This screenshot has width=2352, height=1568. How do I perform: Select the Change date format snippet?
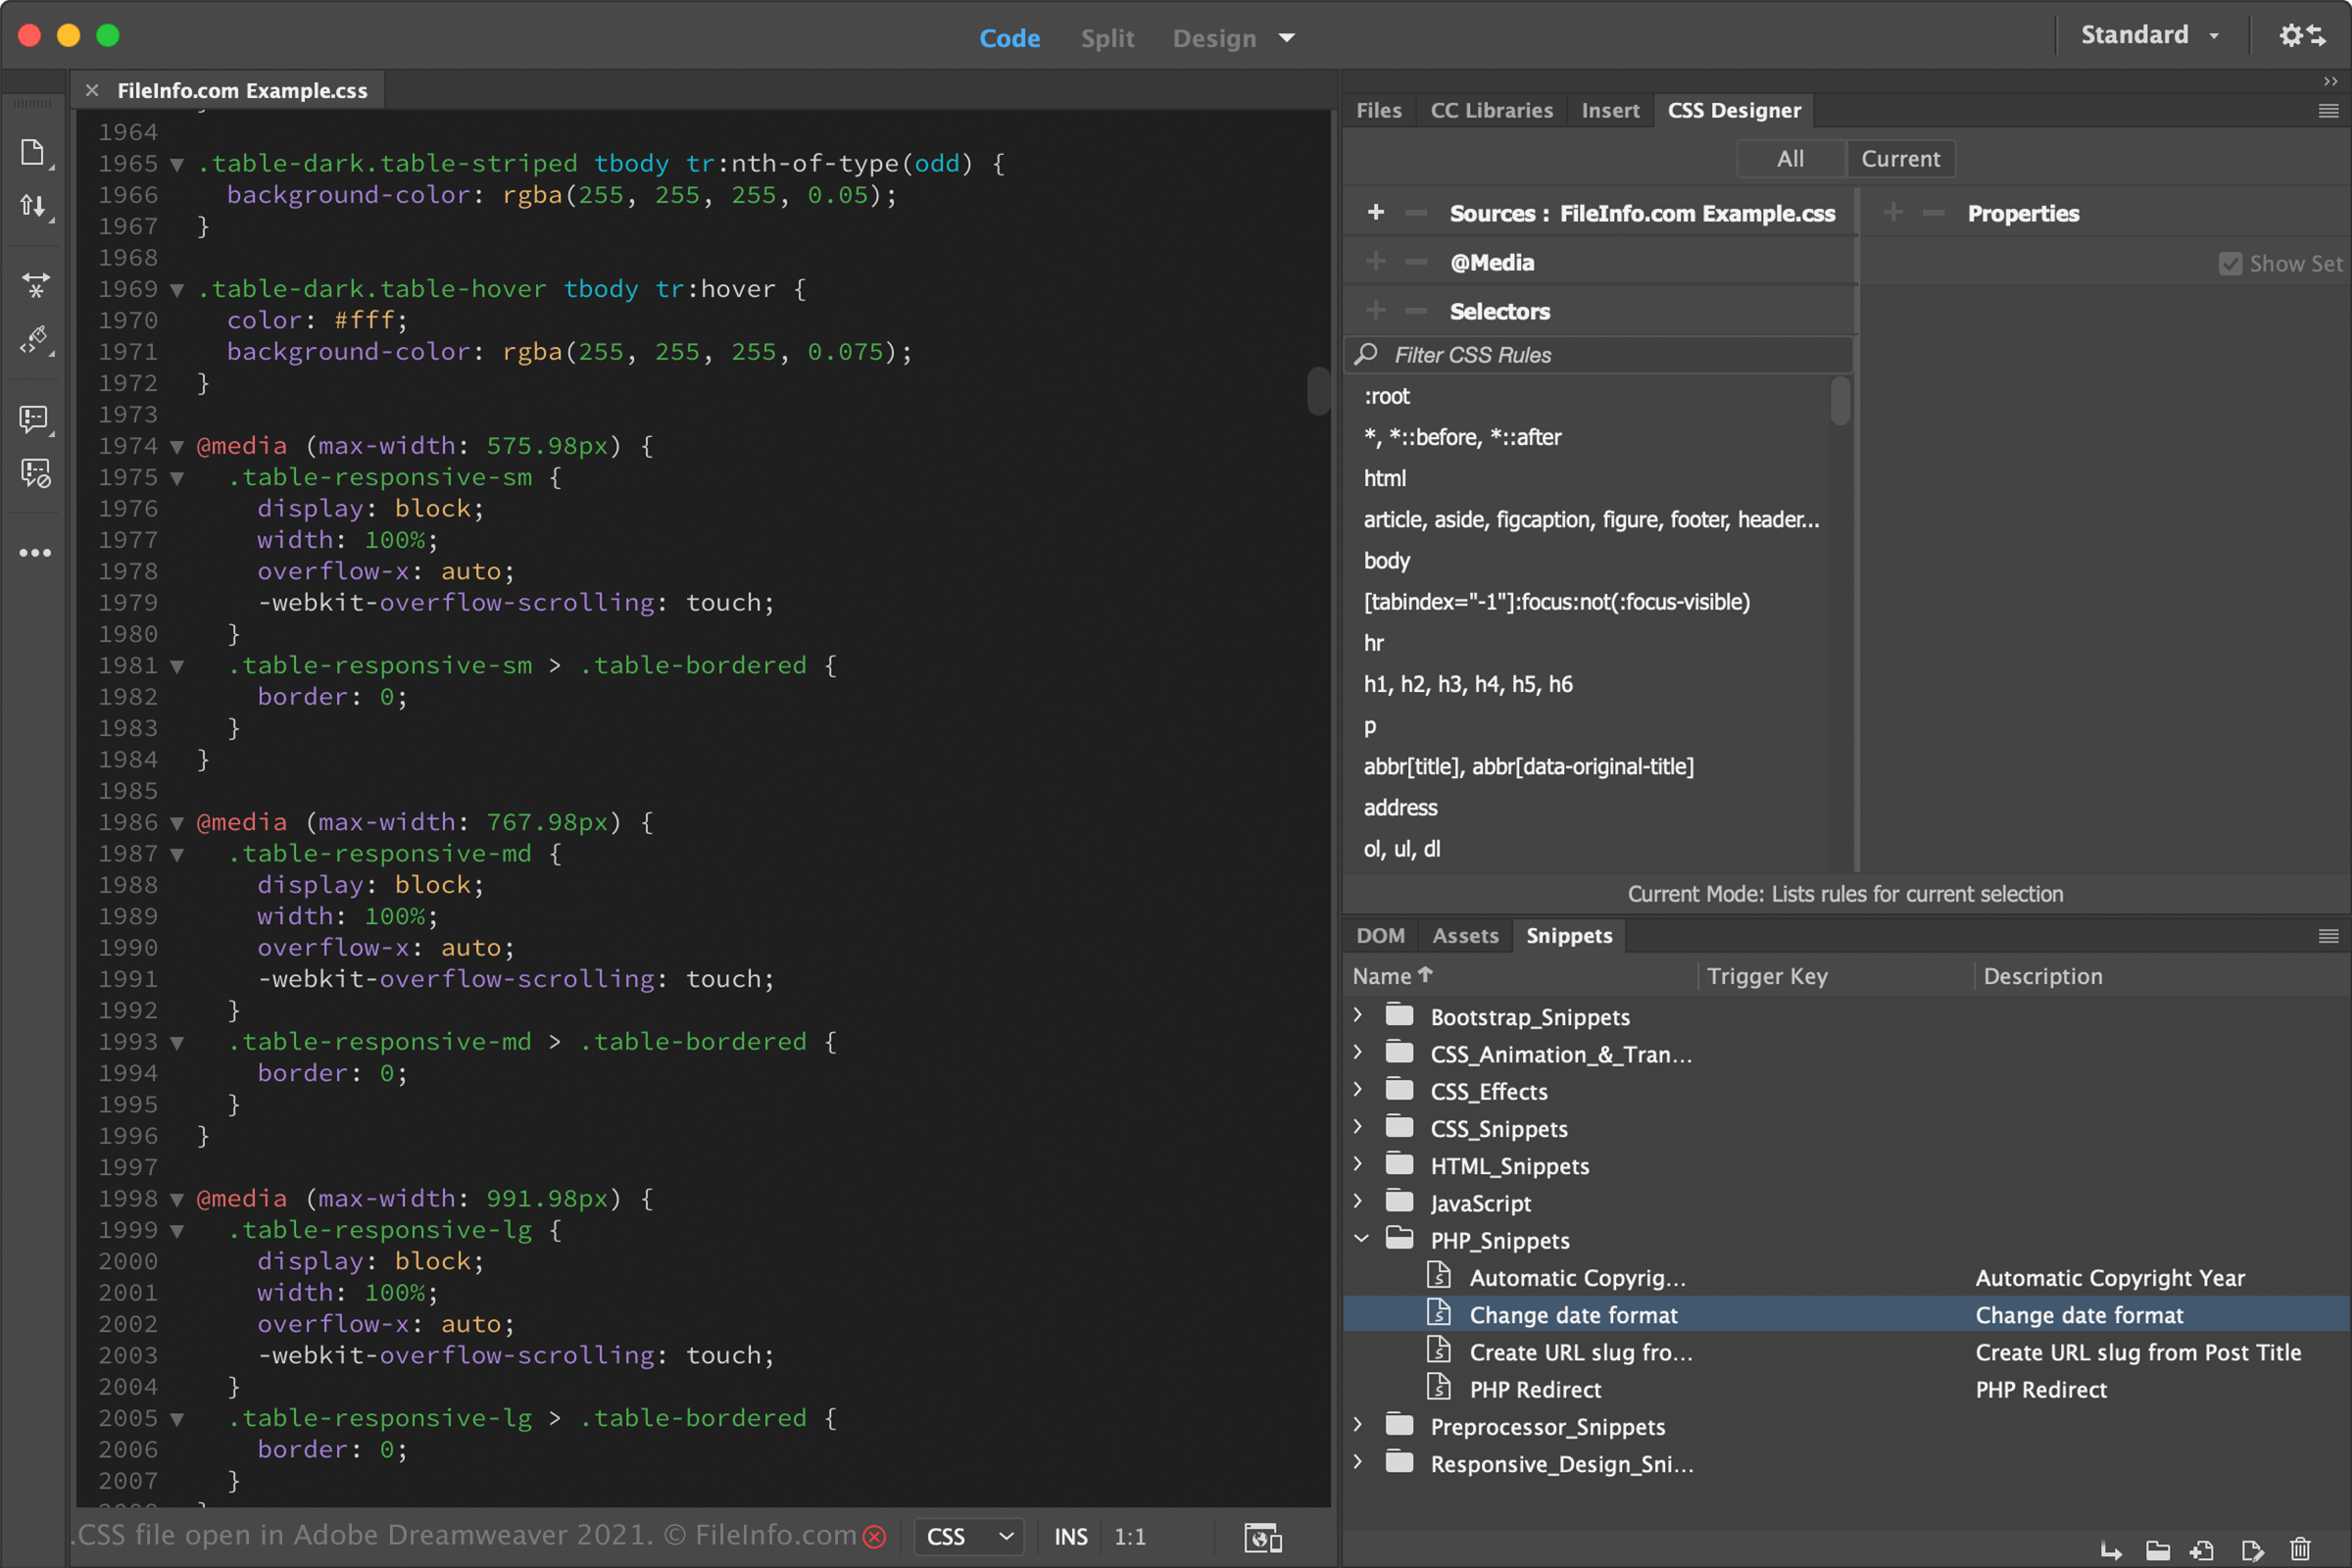coord(1573,1314)
